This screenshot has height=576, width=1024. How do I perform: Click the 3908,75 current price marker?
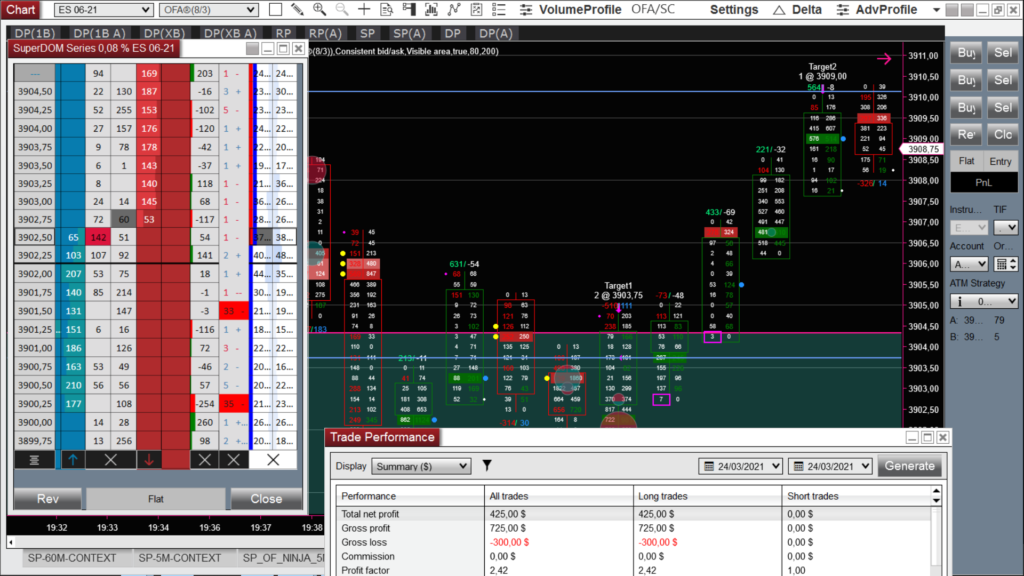pyautogui.click(x=923, y=149)
